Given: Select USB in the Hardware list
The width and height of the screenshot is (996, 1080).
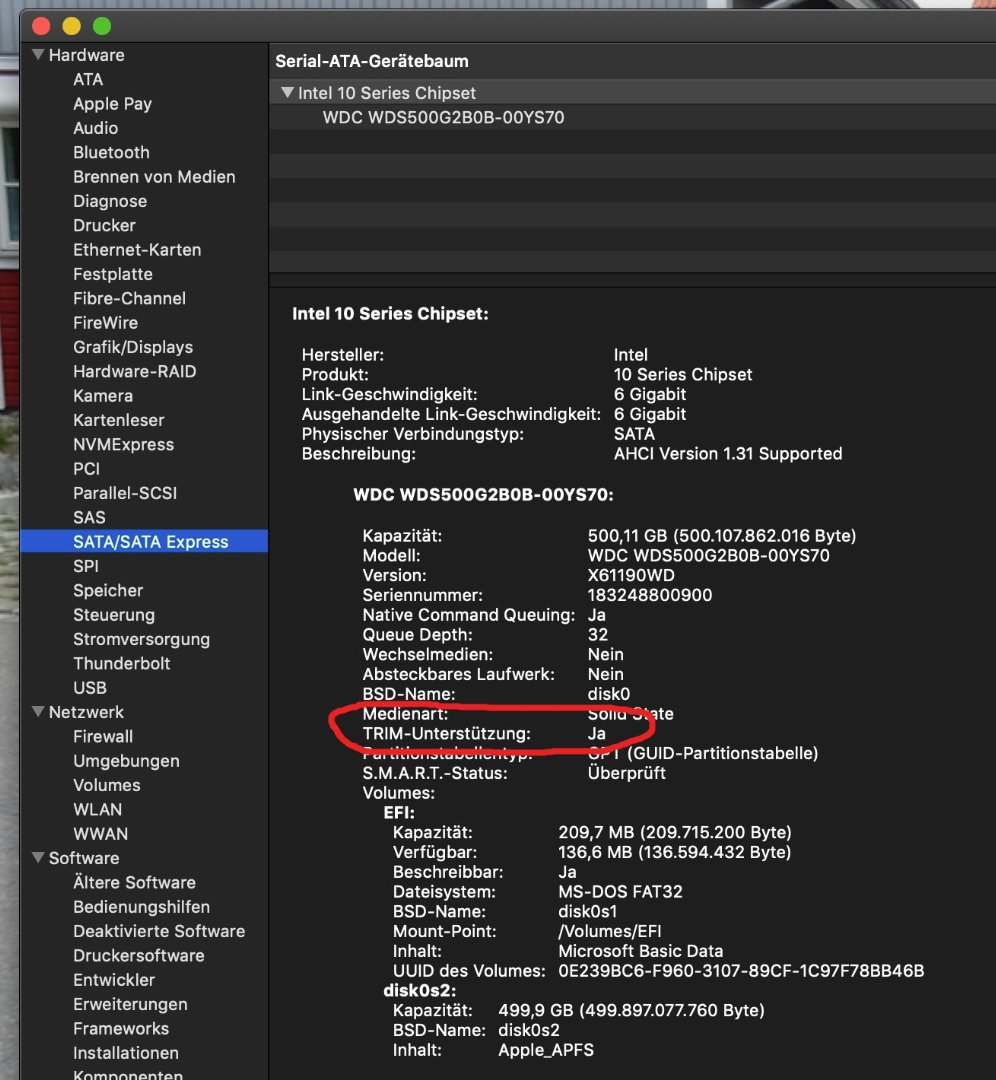Looking at the screenshot, I should (90, 687).
